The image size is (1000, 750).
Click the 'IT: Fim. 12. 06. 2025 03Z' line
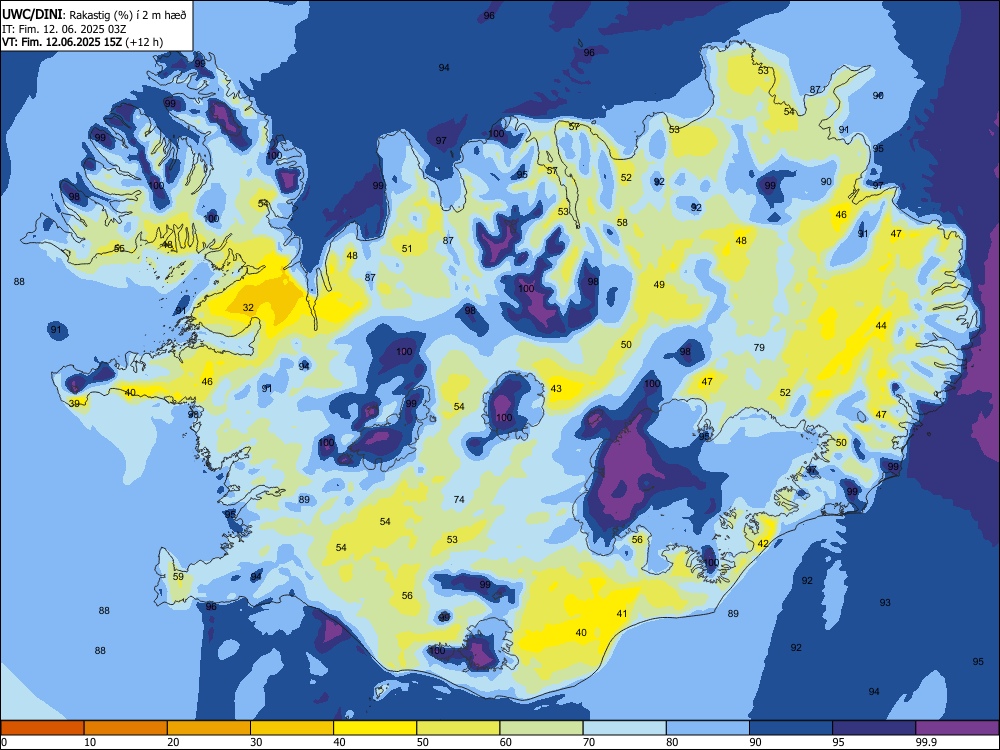point(62,29)
